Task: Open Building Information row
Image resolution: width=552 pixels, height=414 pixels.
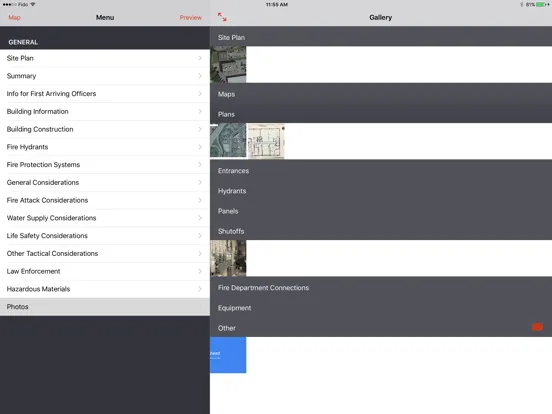Action: point(105,112)
